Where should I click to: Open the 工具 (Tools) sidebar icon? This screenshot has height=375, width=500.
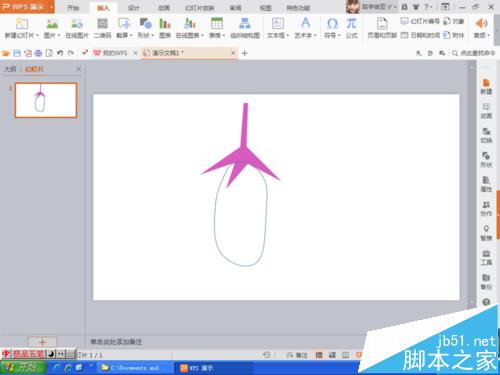(x=486, y=257)
